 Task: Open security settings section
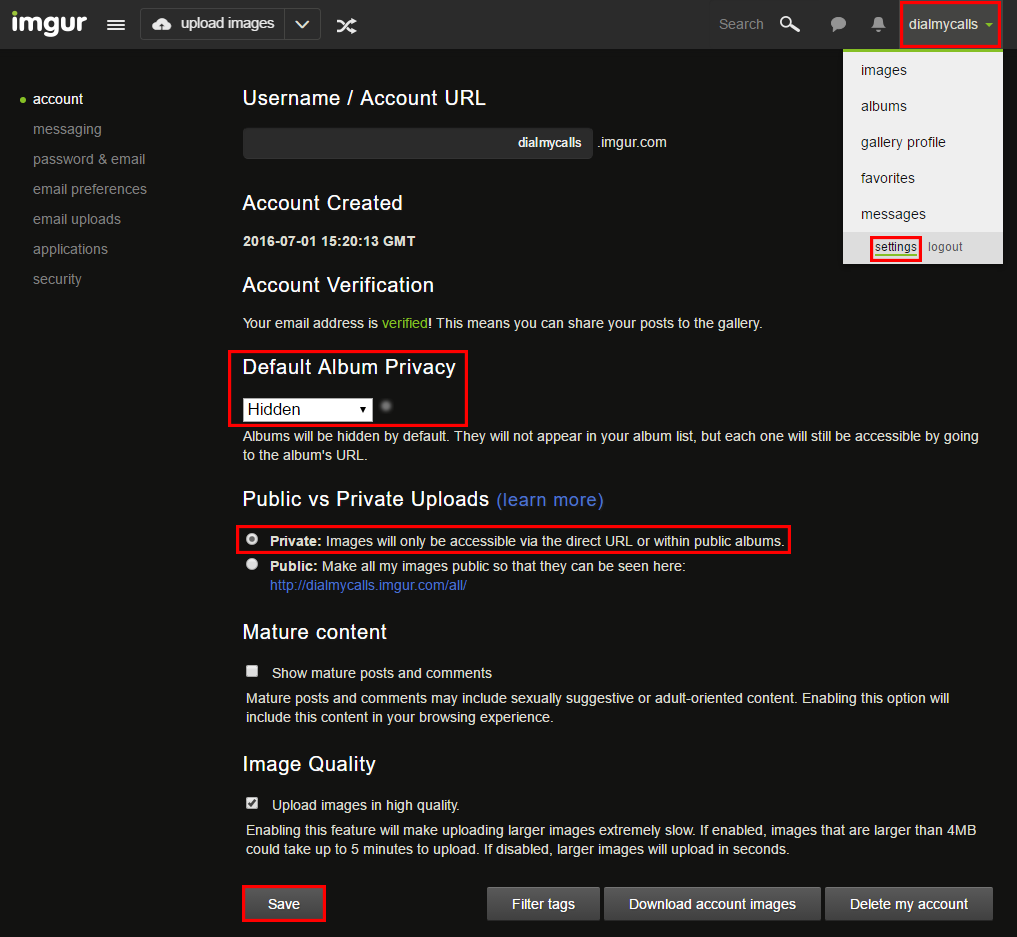57,279
